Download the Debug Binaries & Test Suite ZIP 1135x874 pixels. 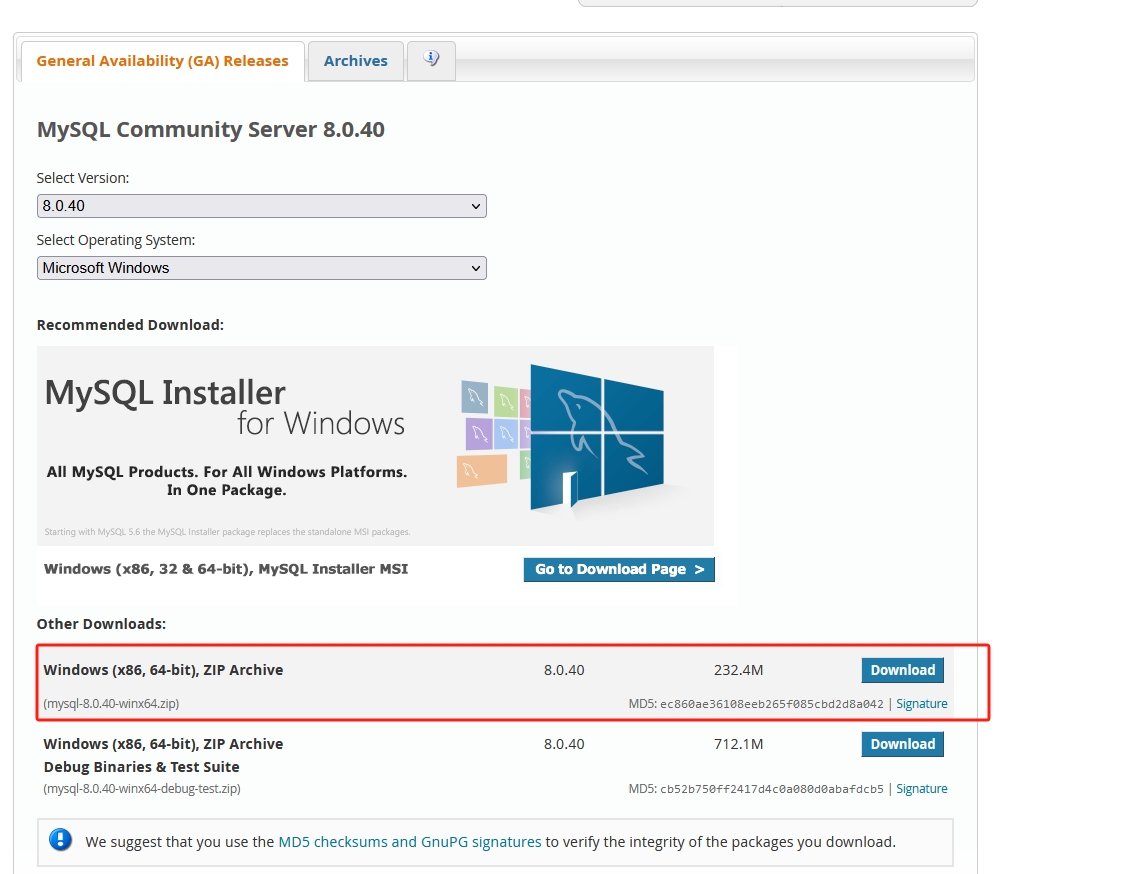902,744
